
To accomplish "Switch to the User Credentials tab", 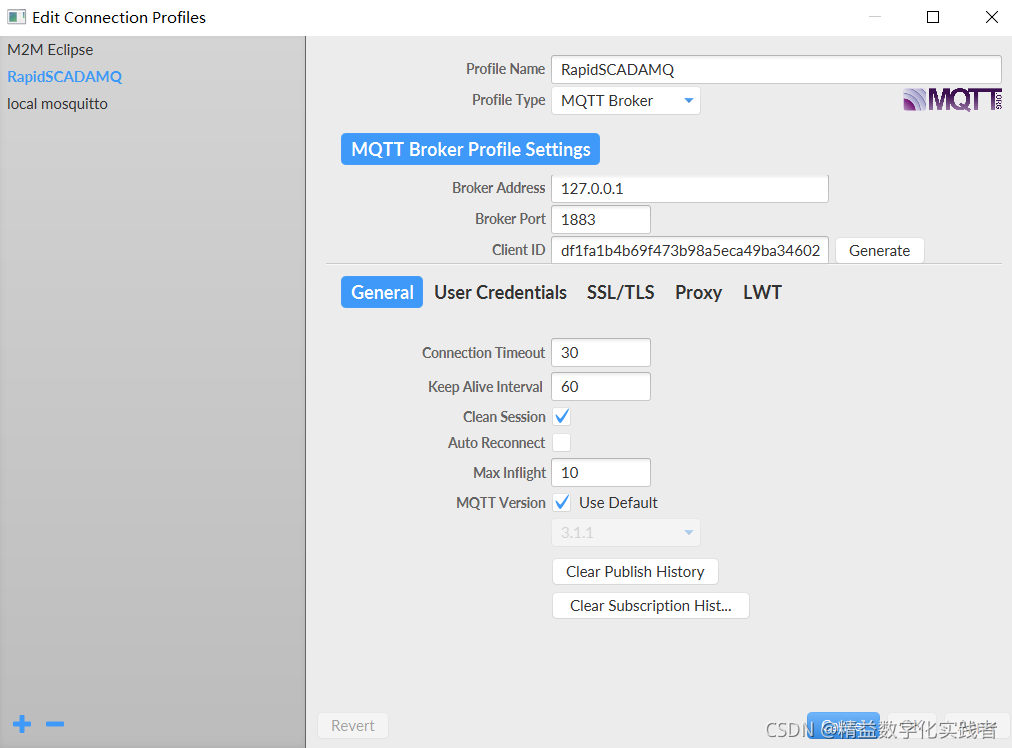I will [x=500, y=292].
